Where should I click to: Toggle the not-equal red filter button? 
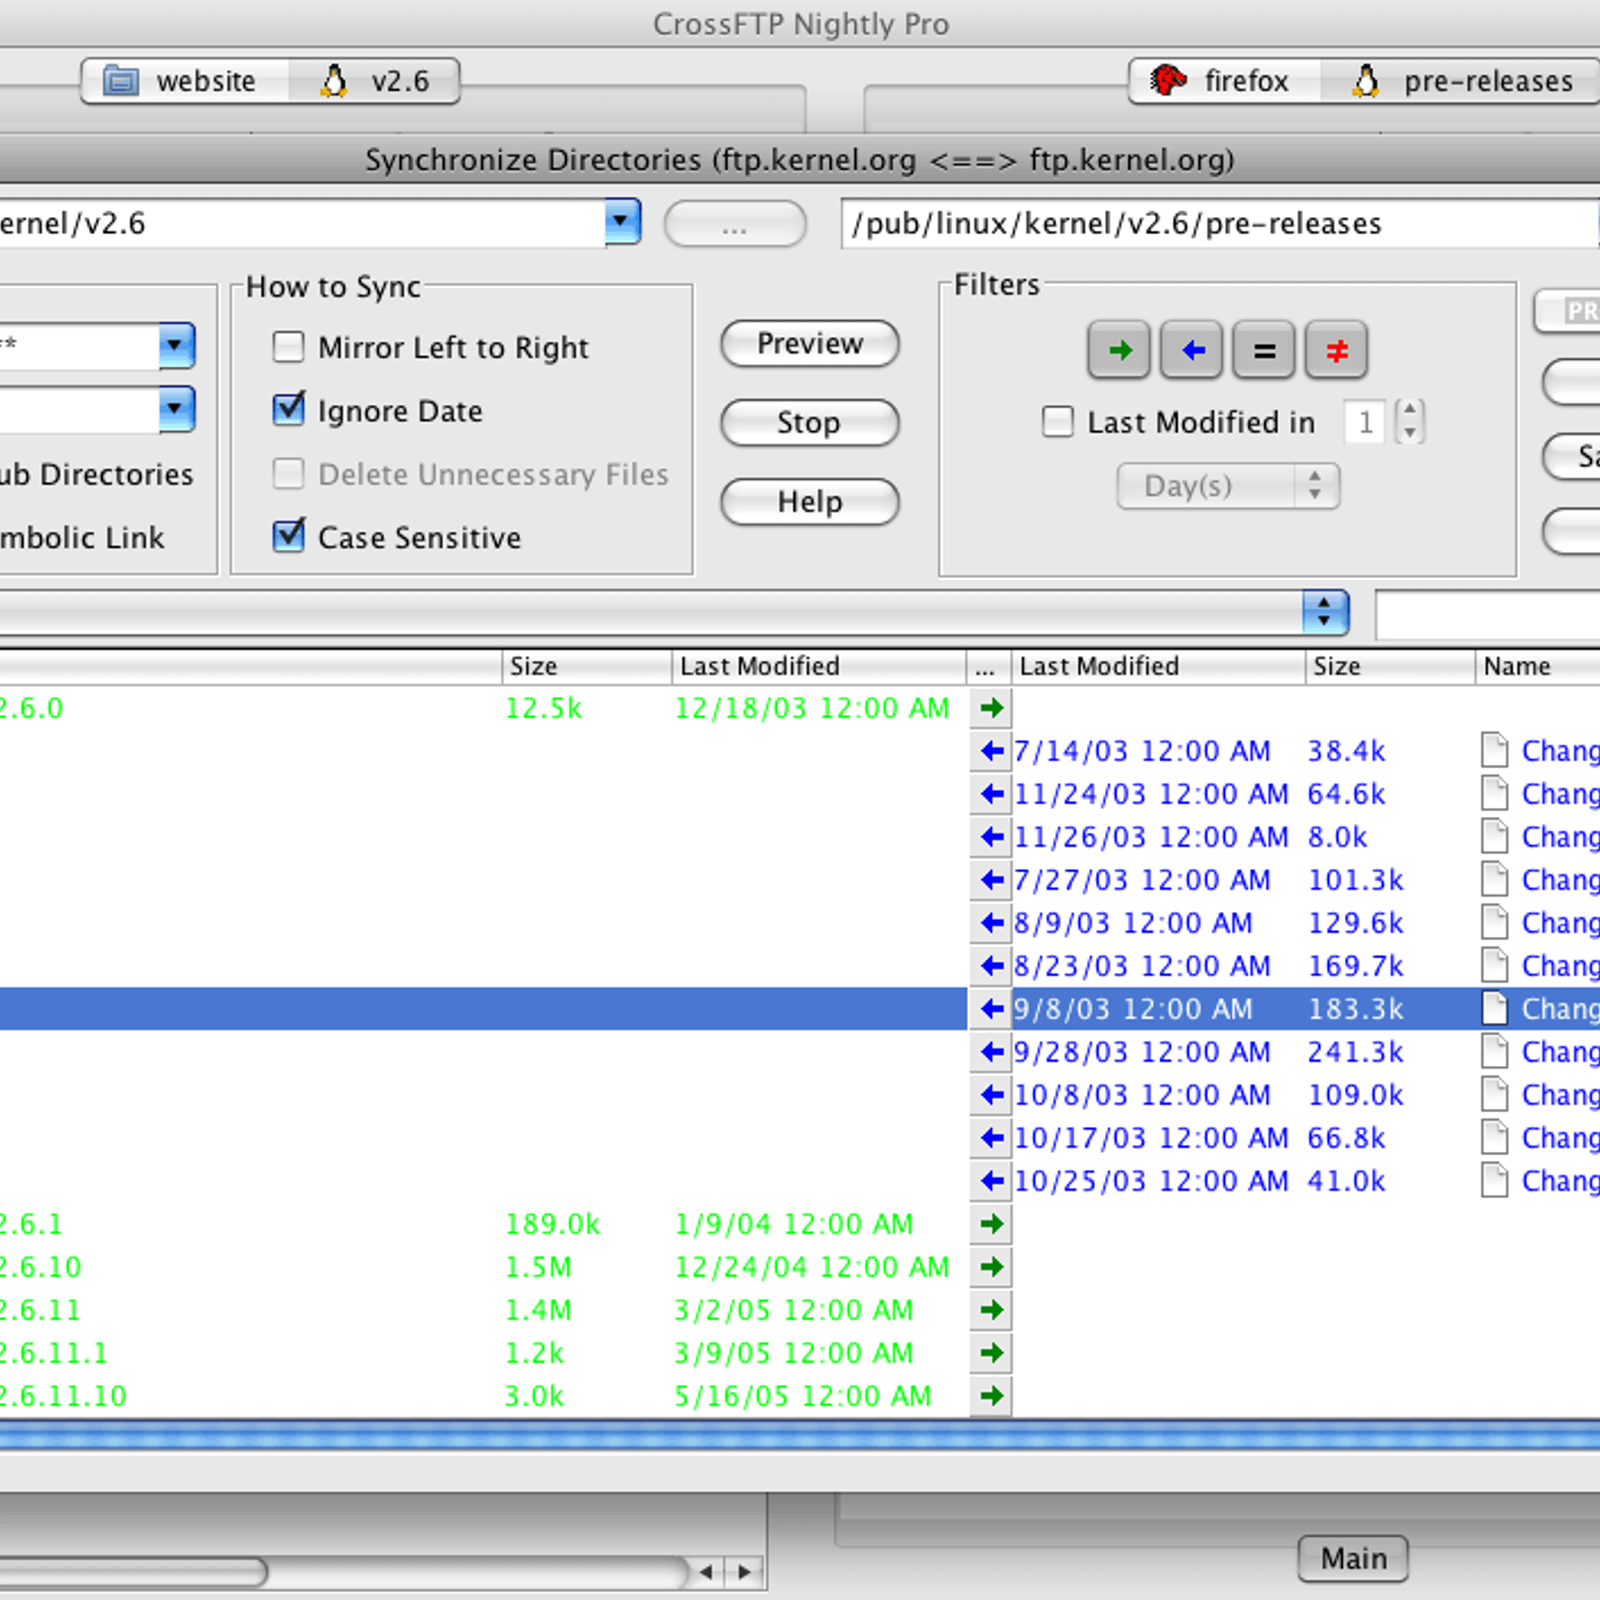tap(1336, 350)
